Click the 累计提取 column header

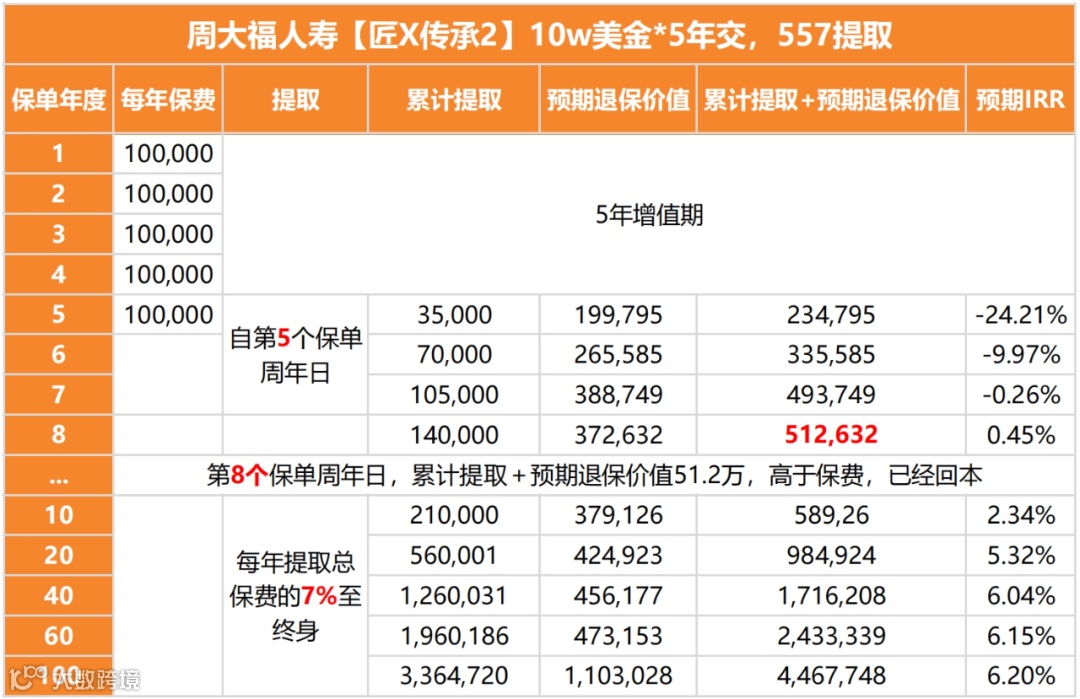(454, 100)
